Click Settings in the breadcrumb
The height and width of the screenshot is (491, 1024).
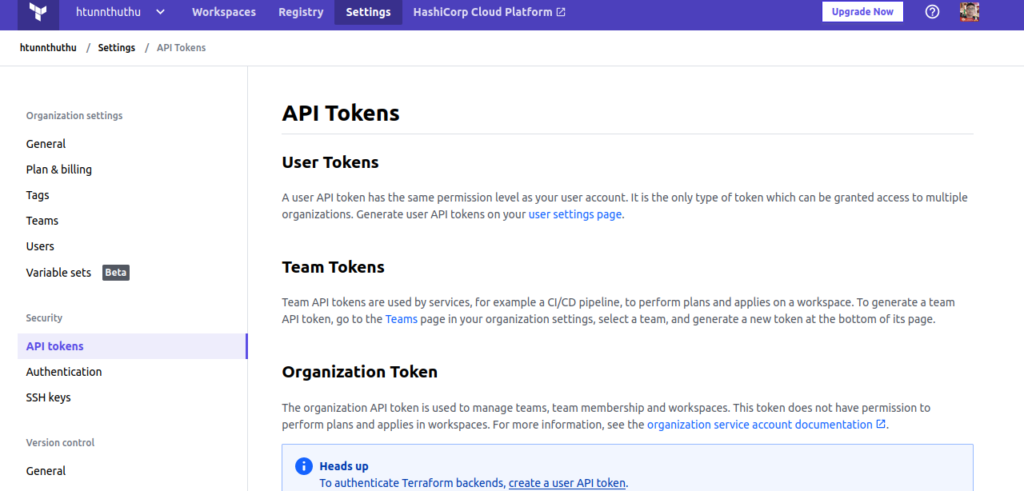pyautogui.click(x=116, y=48)
